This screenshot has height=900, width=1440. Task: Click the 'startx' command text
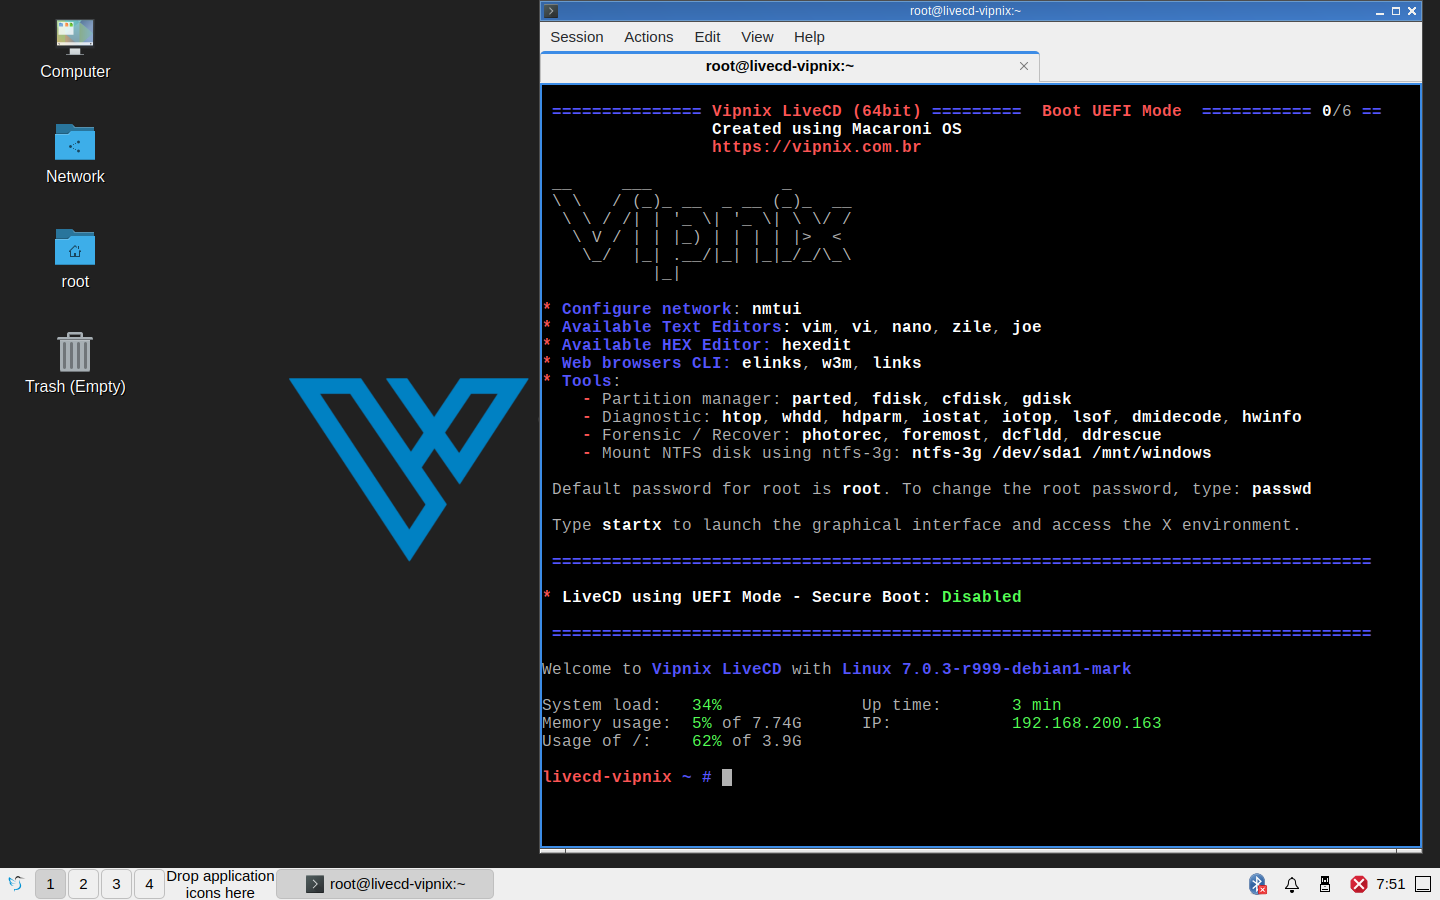(631, 525)
